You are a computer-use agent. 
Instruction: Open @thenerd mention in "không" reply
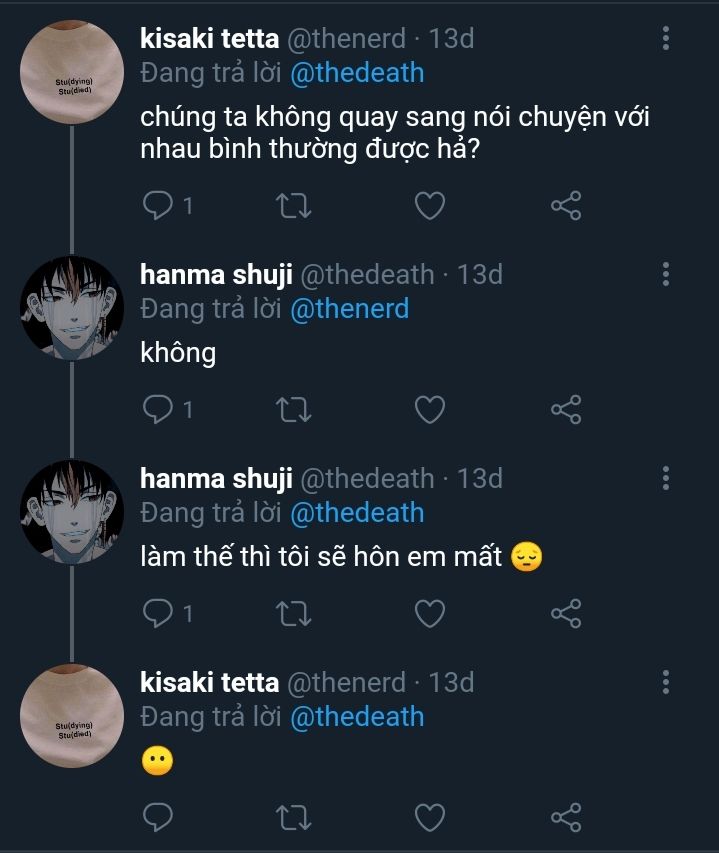pyautogui.click(x=349, y=309)
